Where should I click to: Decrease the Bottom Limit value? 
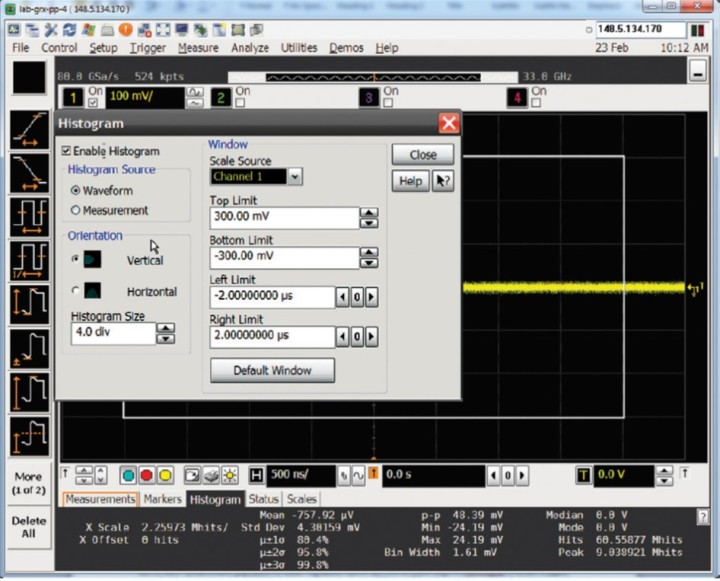point(369,263)
